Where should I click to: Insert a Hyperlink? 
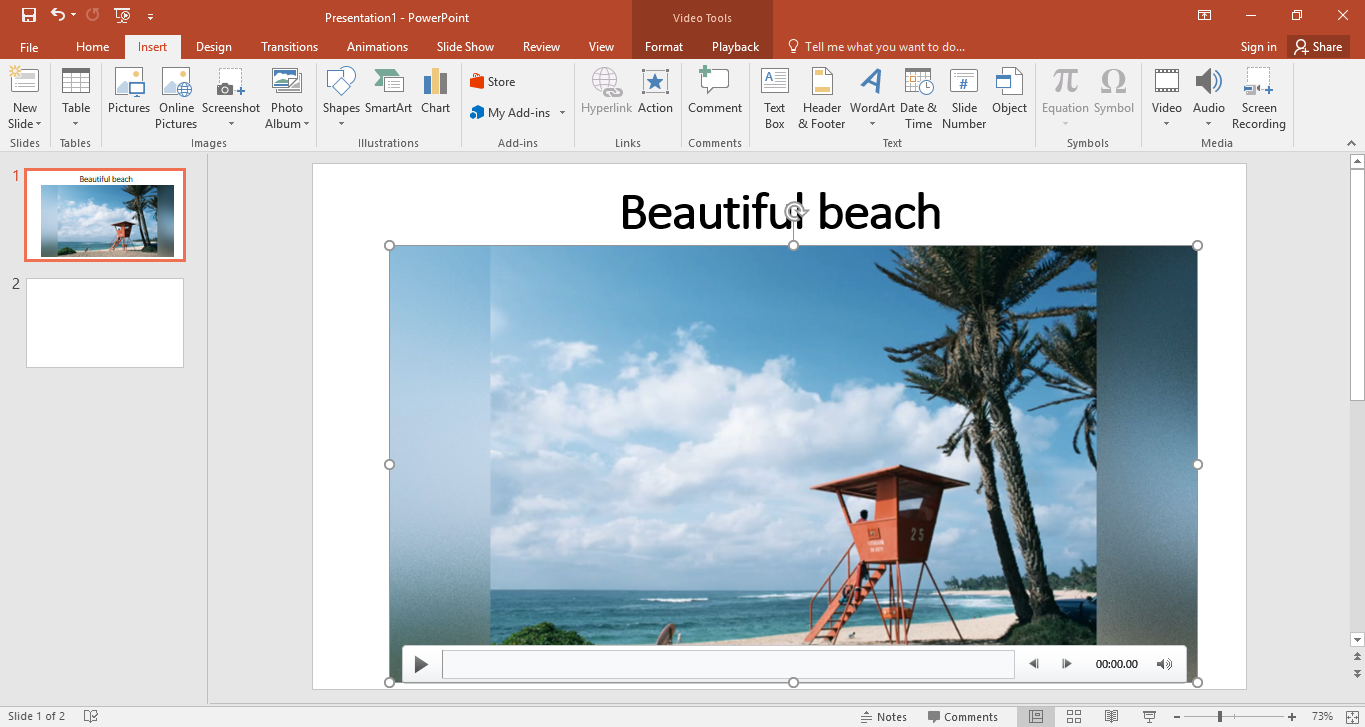pyautogui.click(x=606, y=97)
